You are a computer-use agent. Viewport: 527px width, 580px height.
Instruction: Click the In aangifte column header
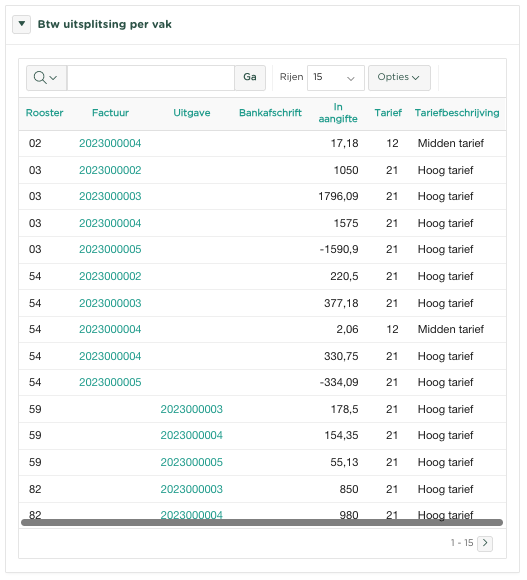point(338,113)
